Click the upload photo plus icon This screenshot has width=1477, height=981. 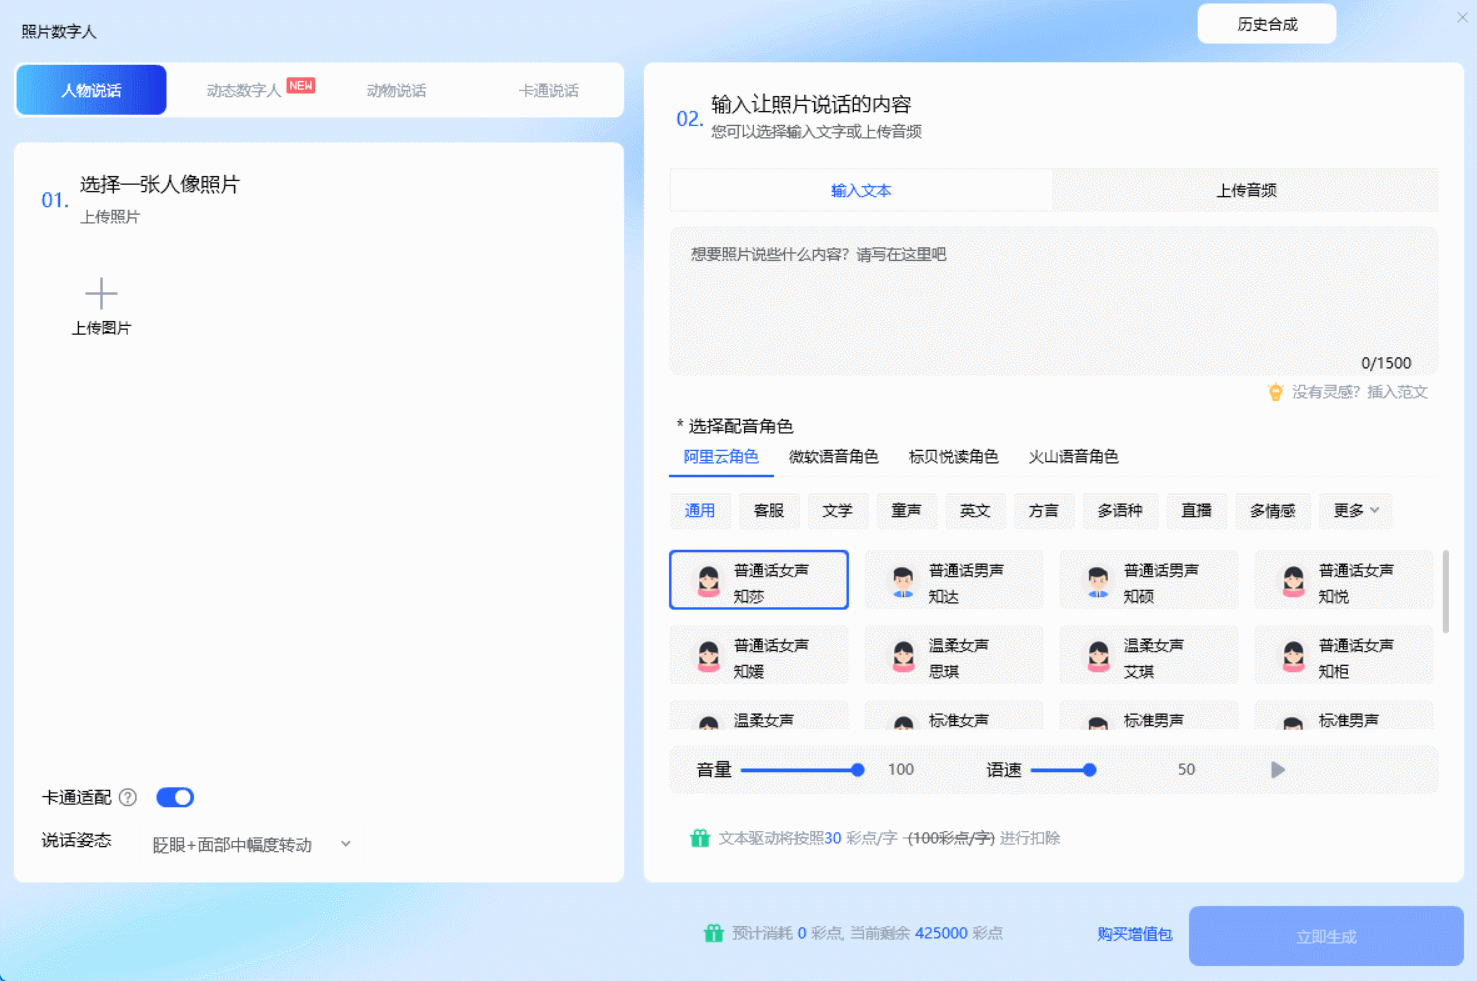pyautogui.click(x=101, y=293)
